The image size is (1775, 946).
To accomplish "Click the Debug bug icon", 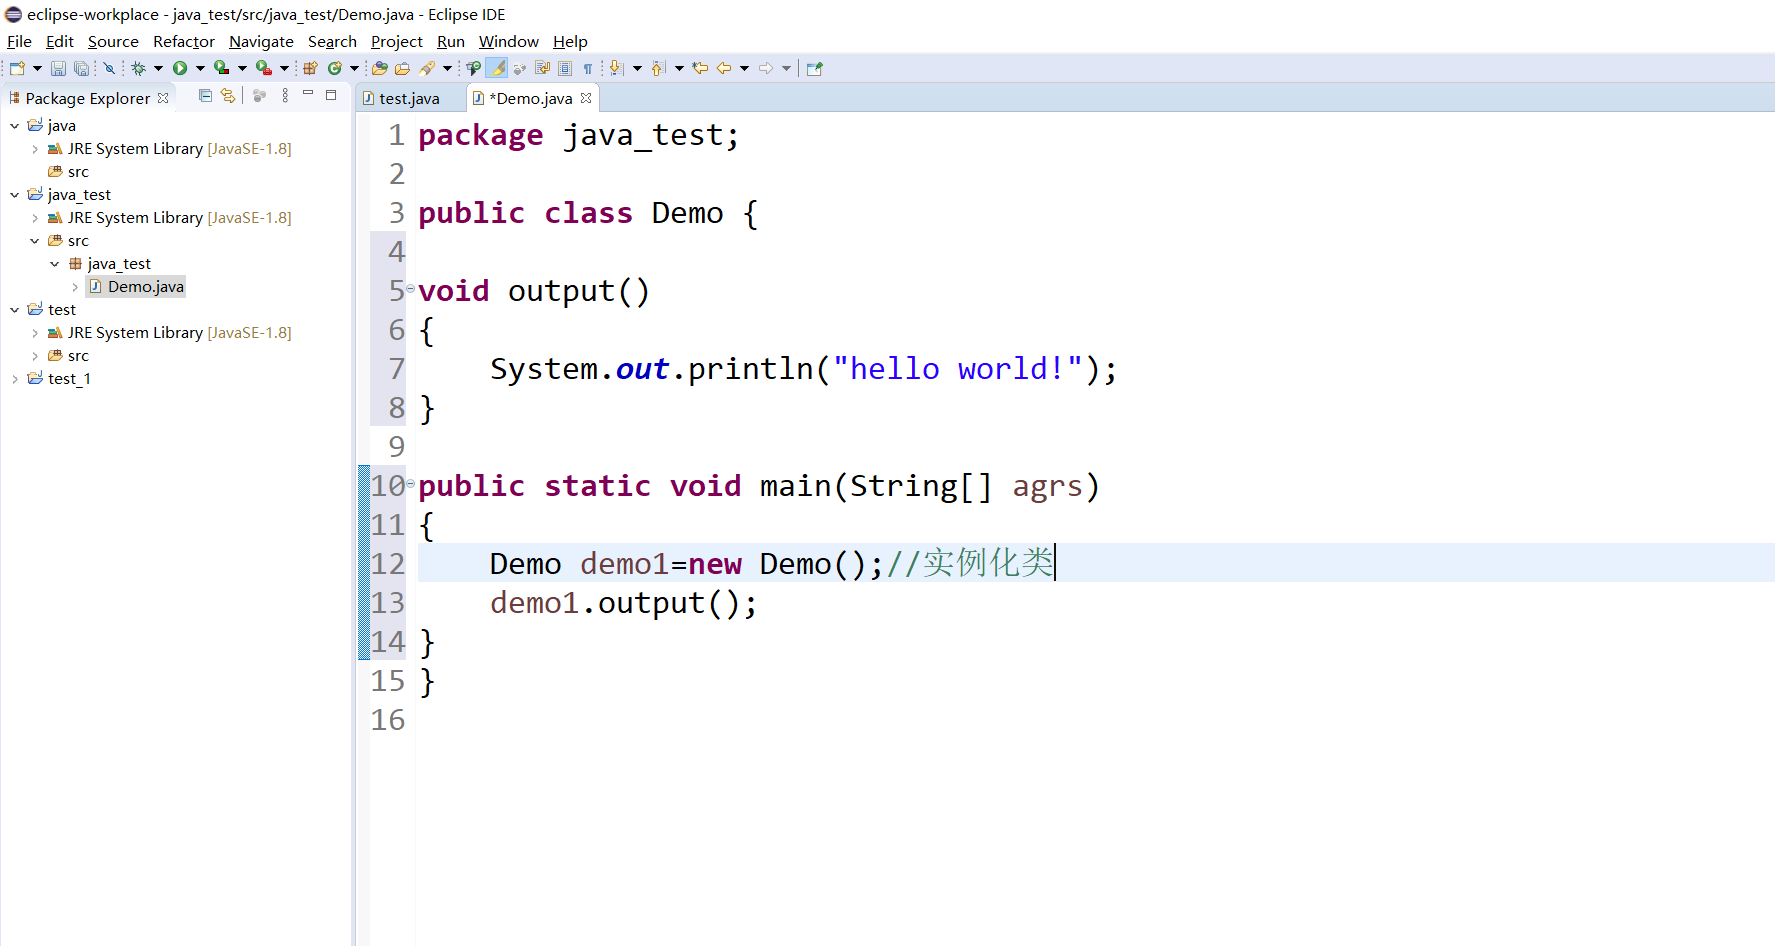I will (139, 68).
